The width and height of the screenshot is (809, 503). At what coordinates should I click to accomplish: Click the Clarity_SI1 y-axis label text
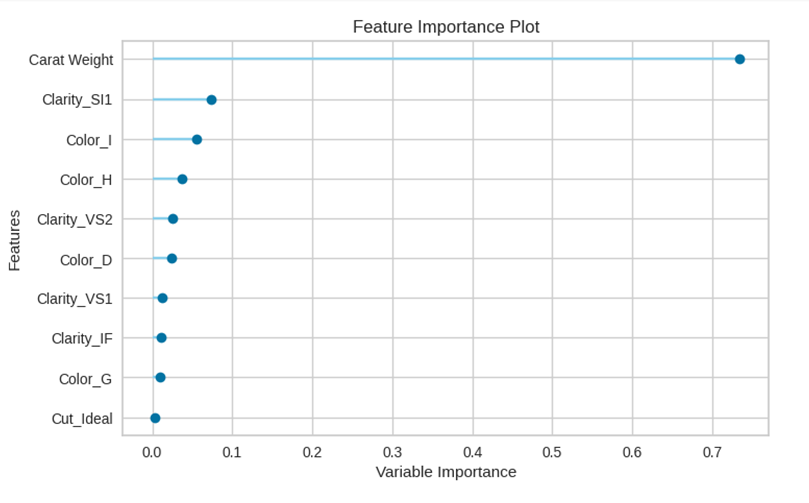(x=77, y=100)
